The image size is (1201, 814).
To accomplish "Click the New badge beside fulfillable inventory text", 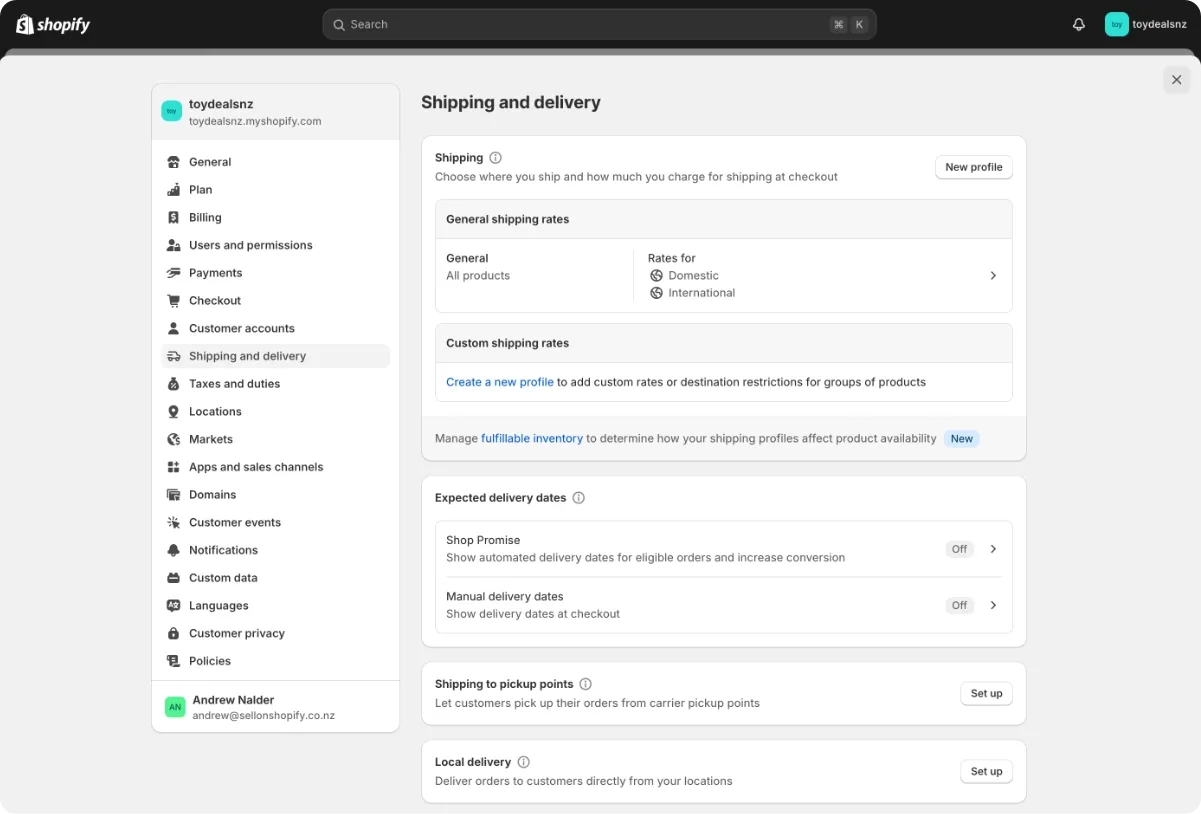I will click(962, 439).
